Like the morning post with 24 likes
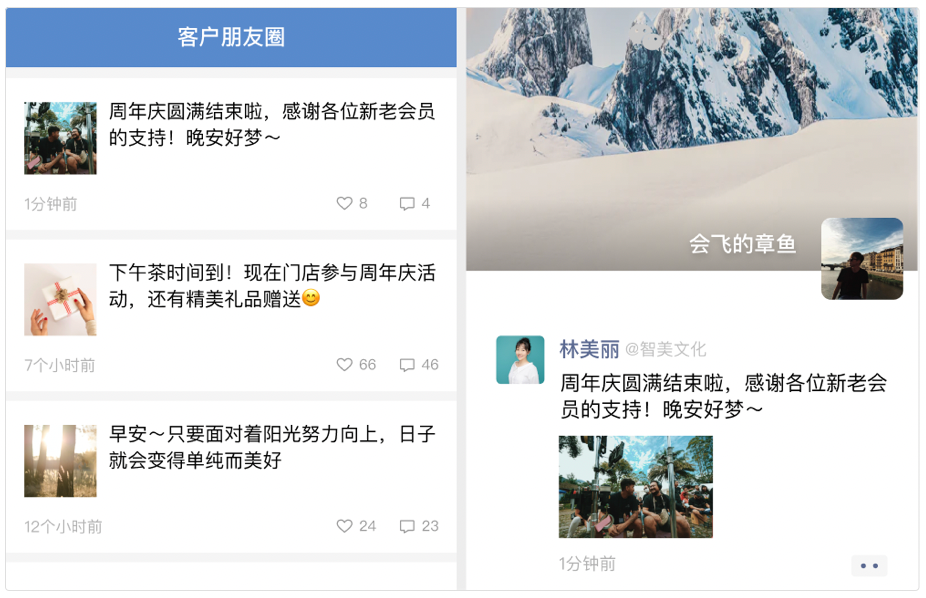 [344, 526]
